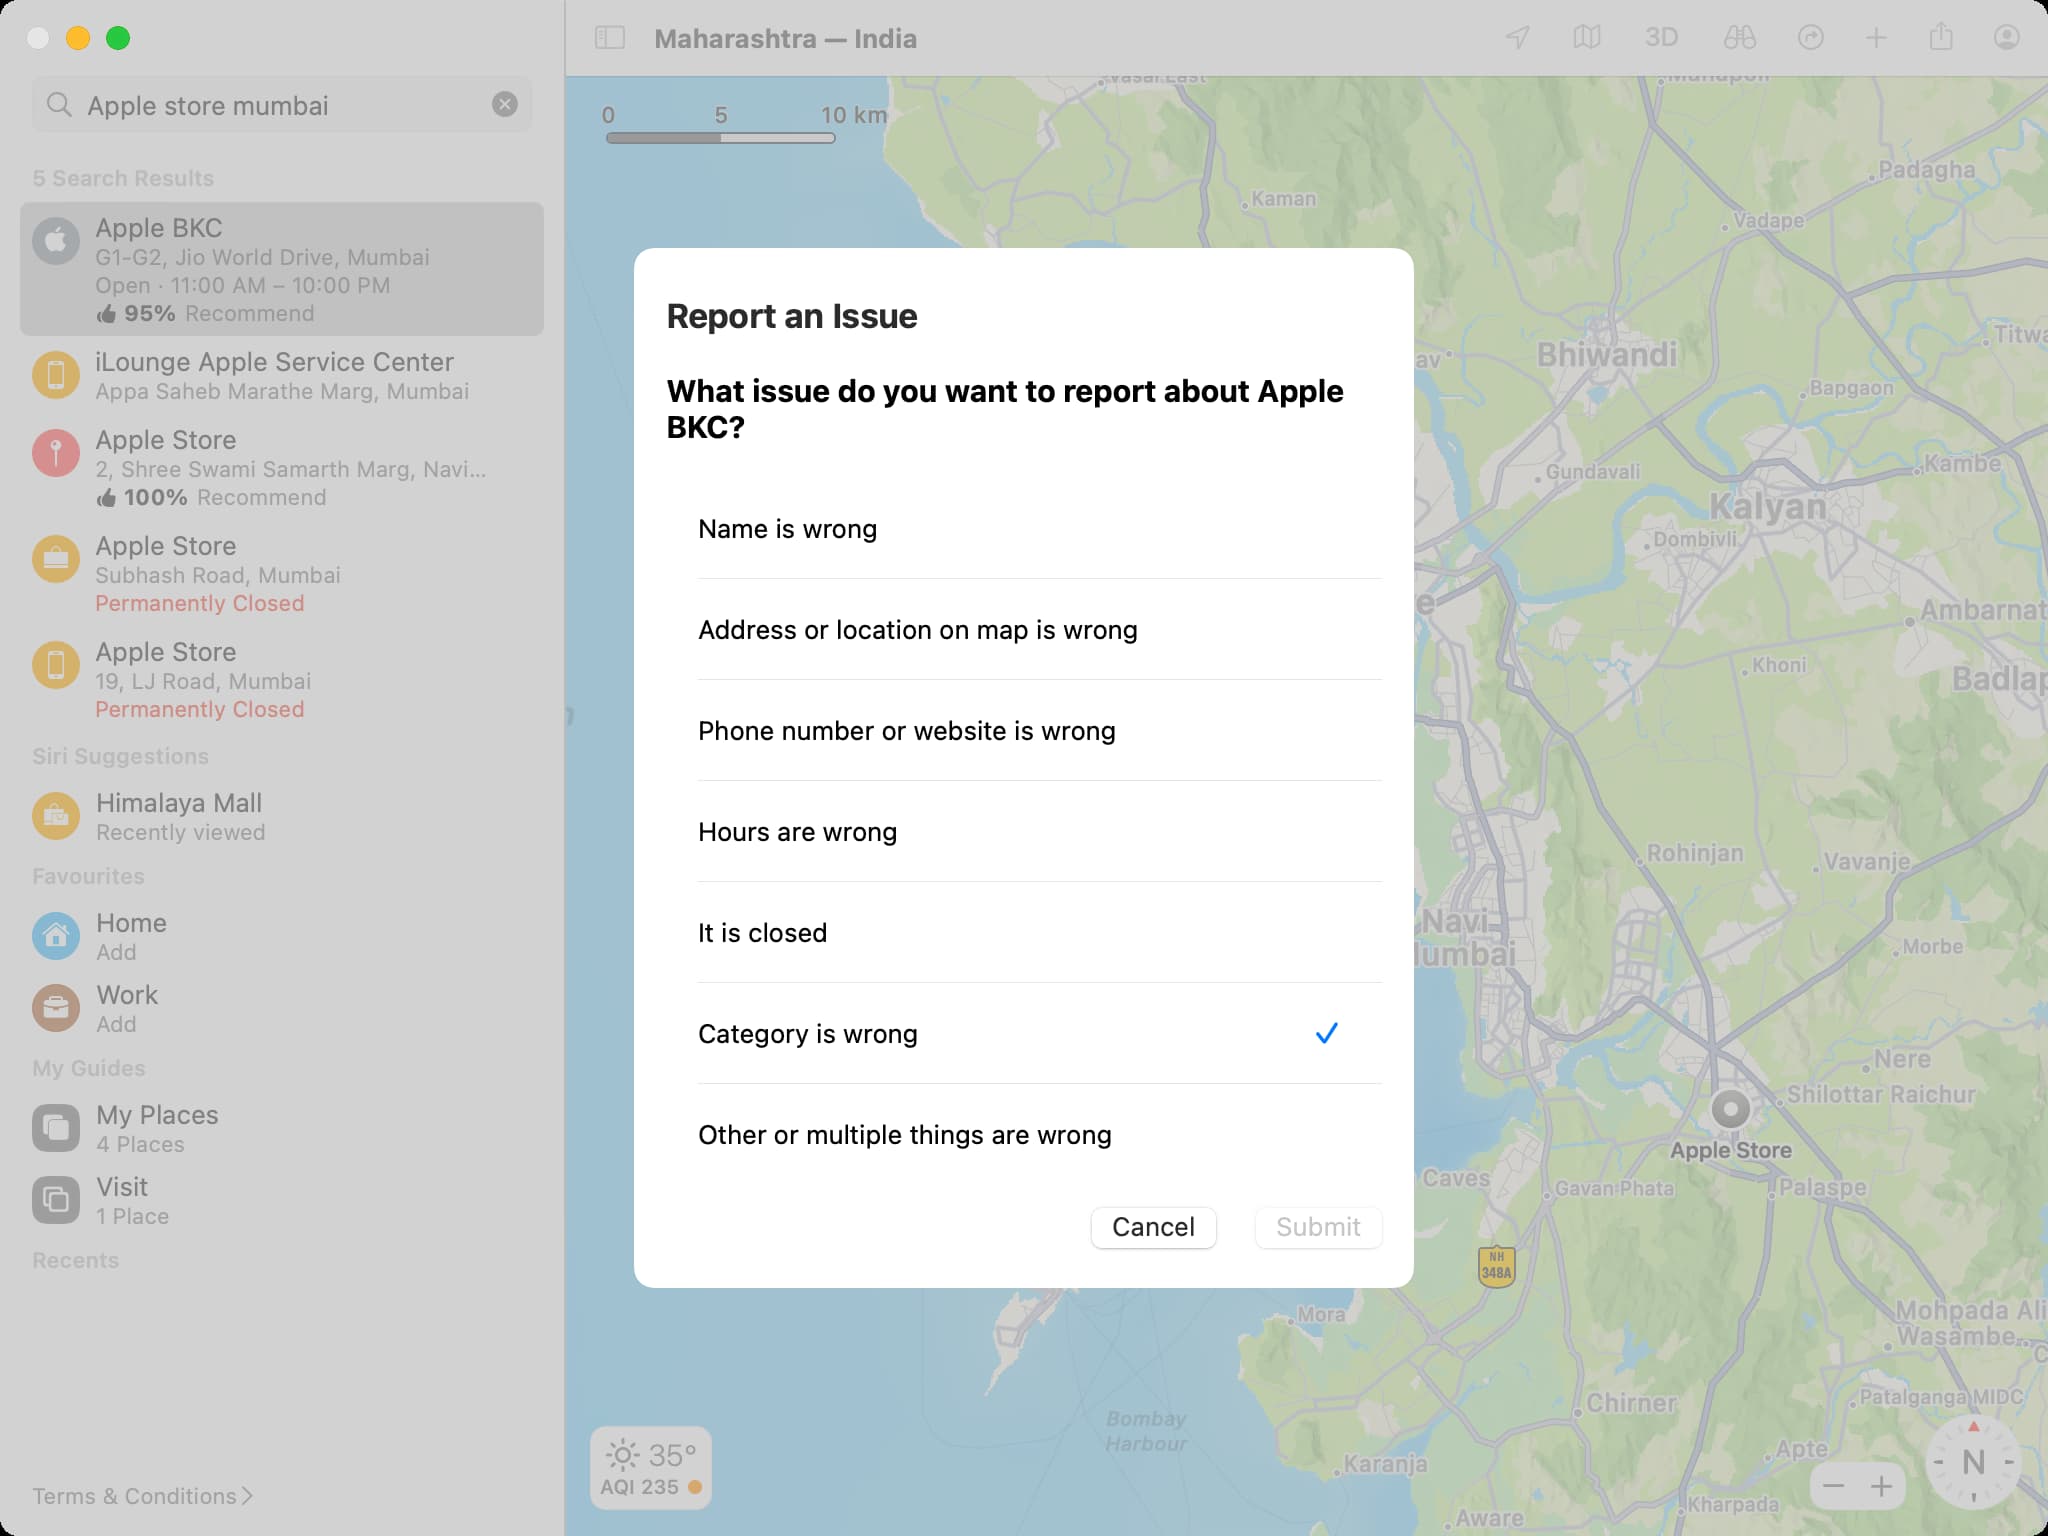This screenshot has height=1536, width=2048.
Task: Open the Share icon in toolbar
Action: click(1941, 38)
